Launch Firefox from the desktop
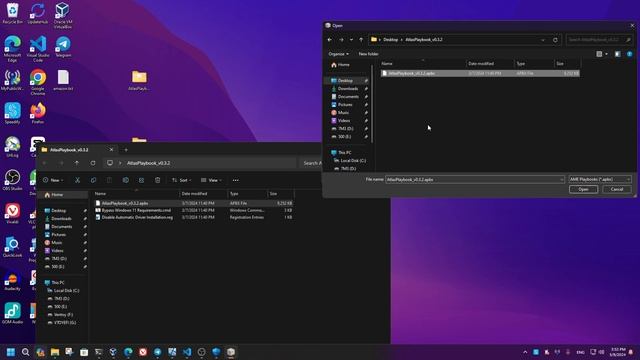The width and height of the screenshot is (640, 360). click(x=38, y=113)
